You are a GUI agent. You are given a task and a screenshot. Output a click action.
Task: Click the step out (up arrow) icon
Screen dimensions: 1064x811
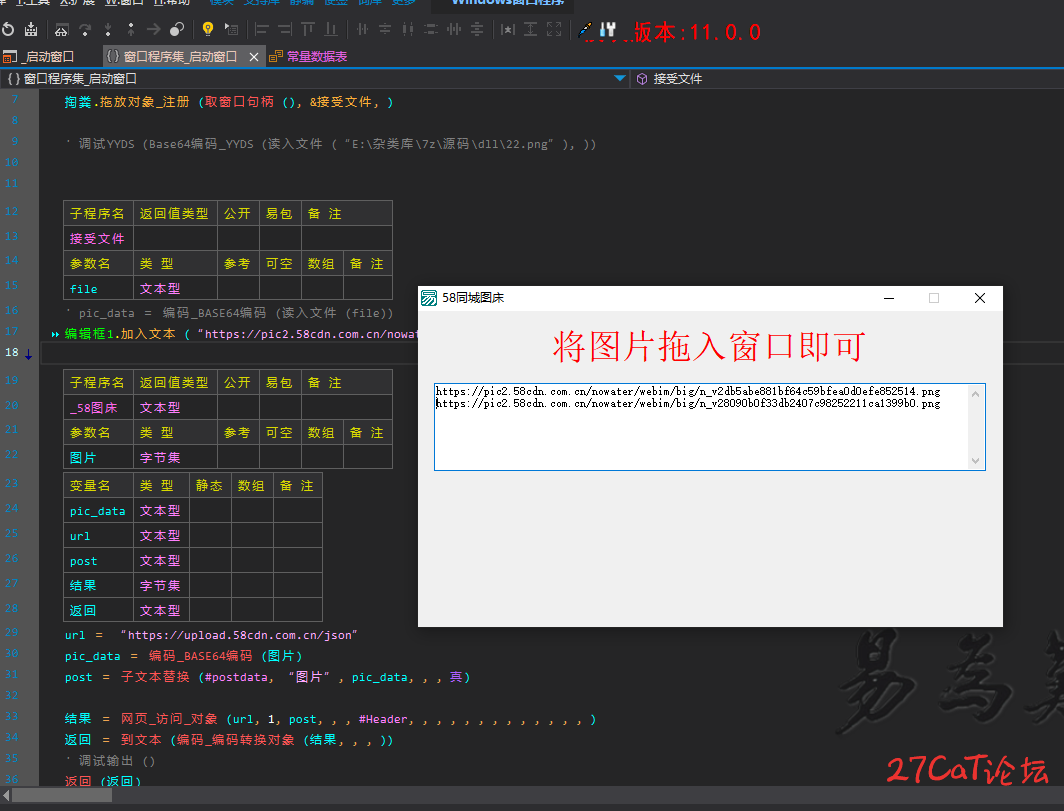pyautogui.click(x=131, y=29)
